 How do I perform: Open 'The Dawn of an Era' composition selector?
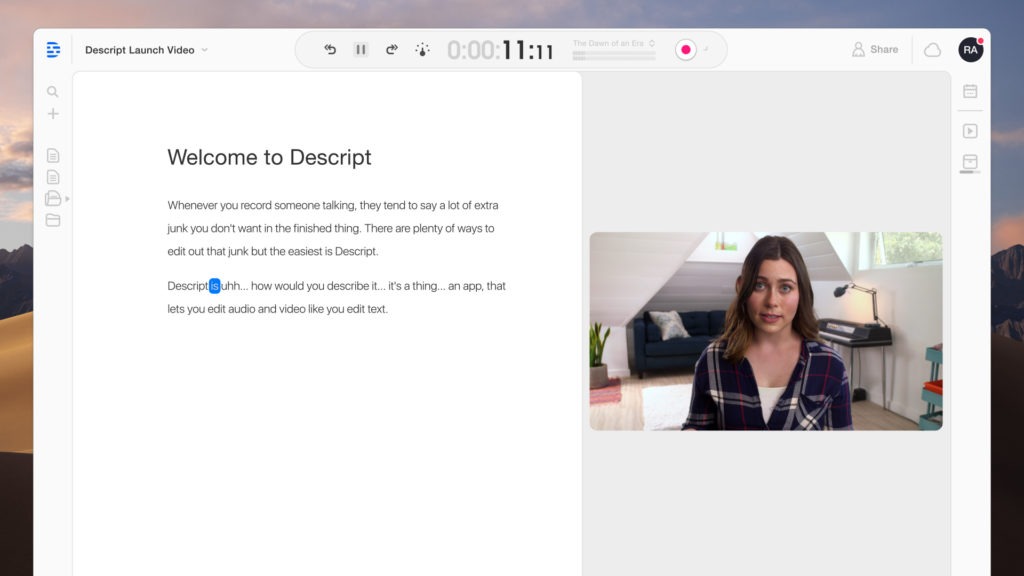coord(614,43)
